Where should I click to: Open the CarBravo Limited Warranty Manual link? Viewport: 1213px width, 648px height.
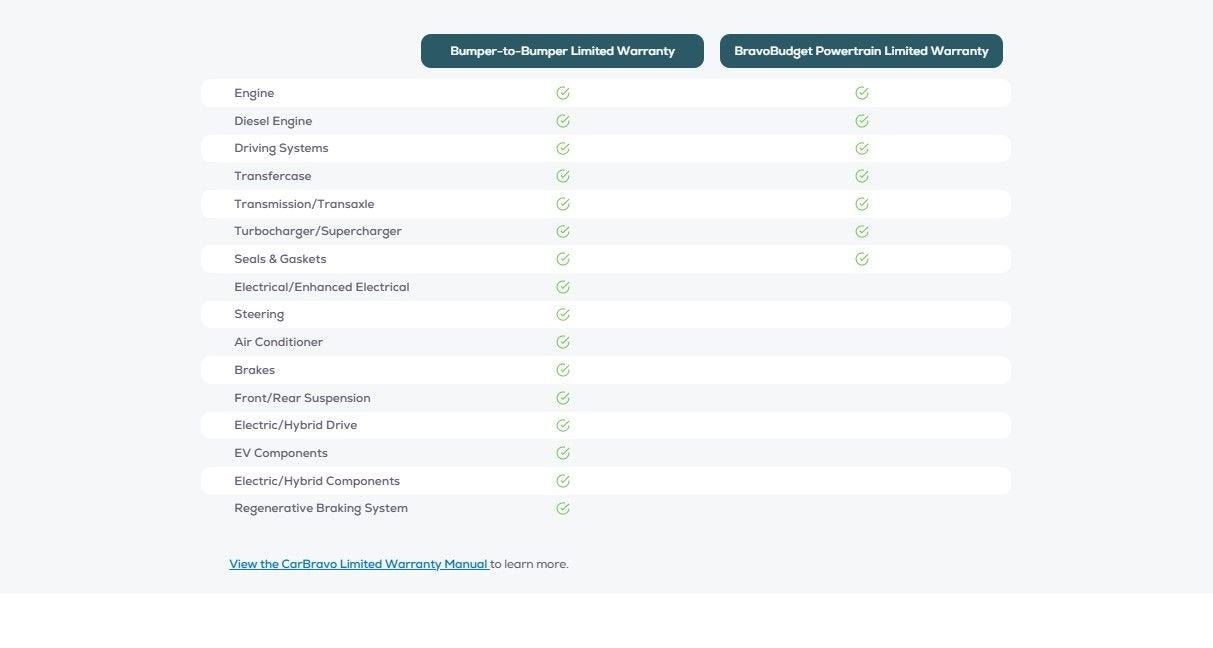358,564
